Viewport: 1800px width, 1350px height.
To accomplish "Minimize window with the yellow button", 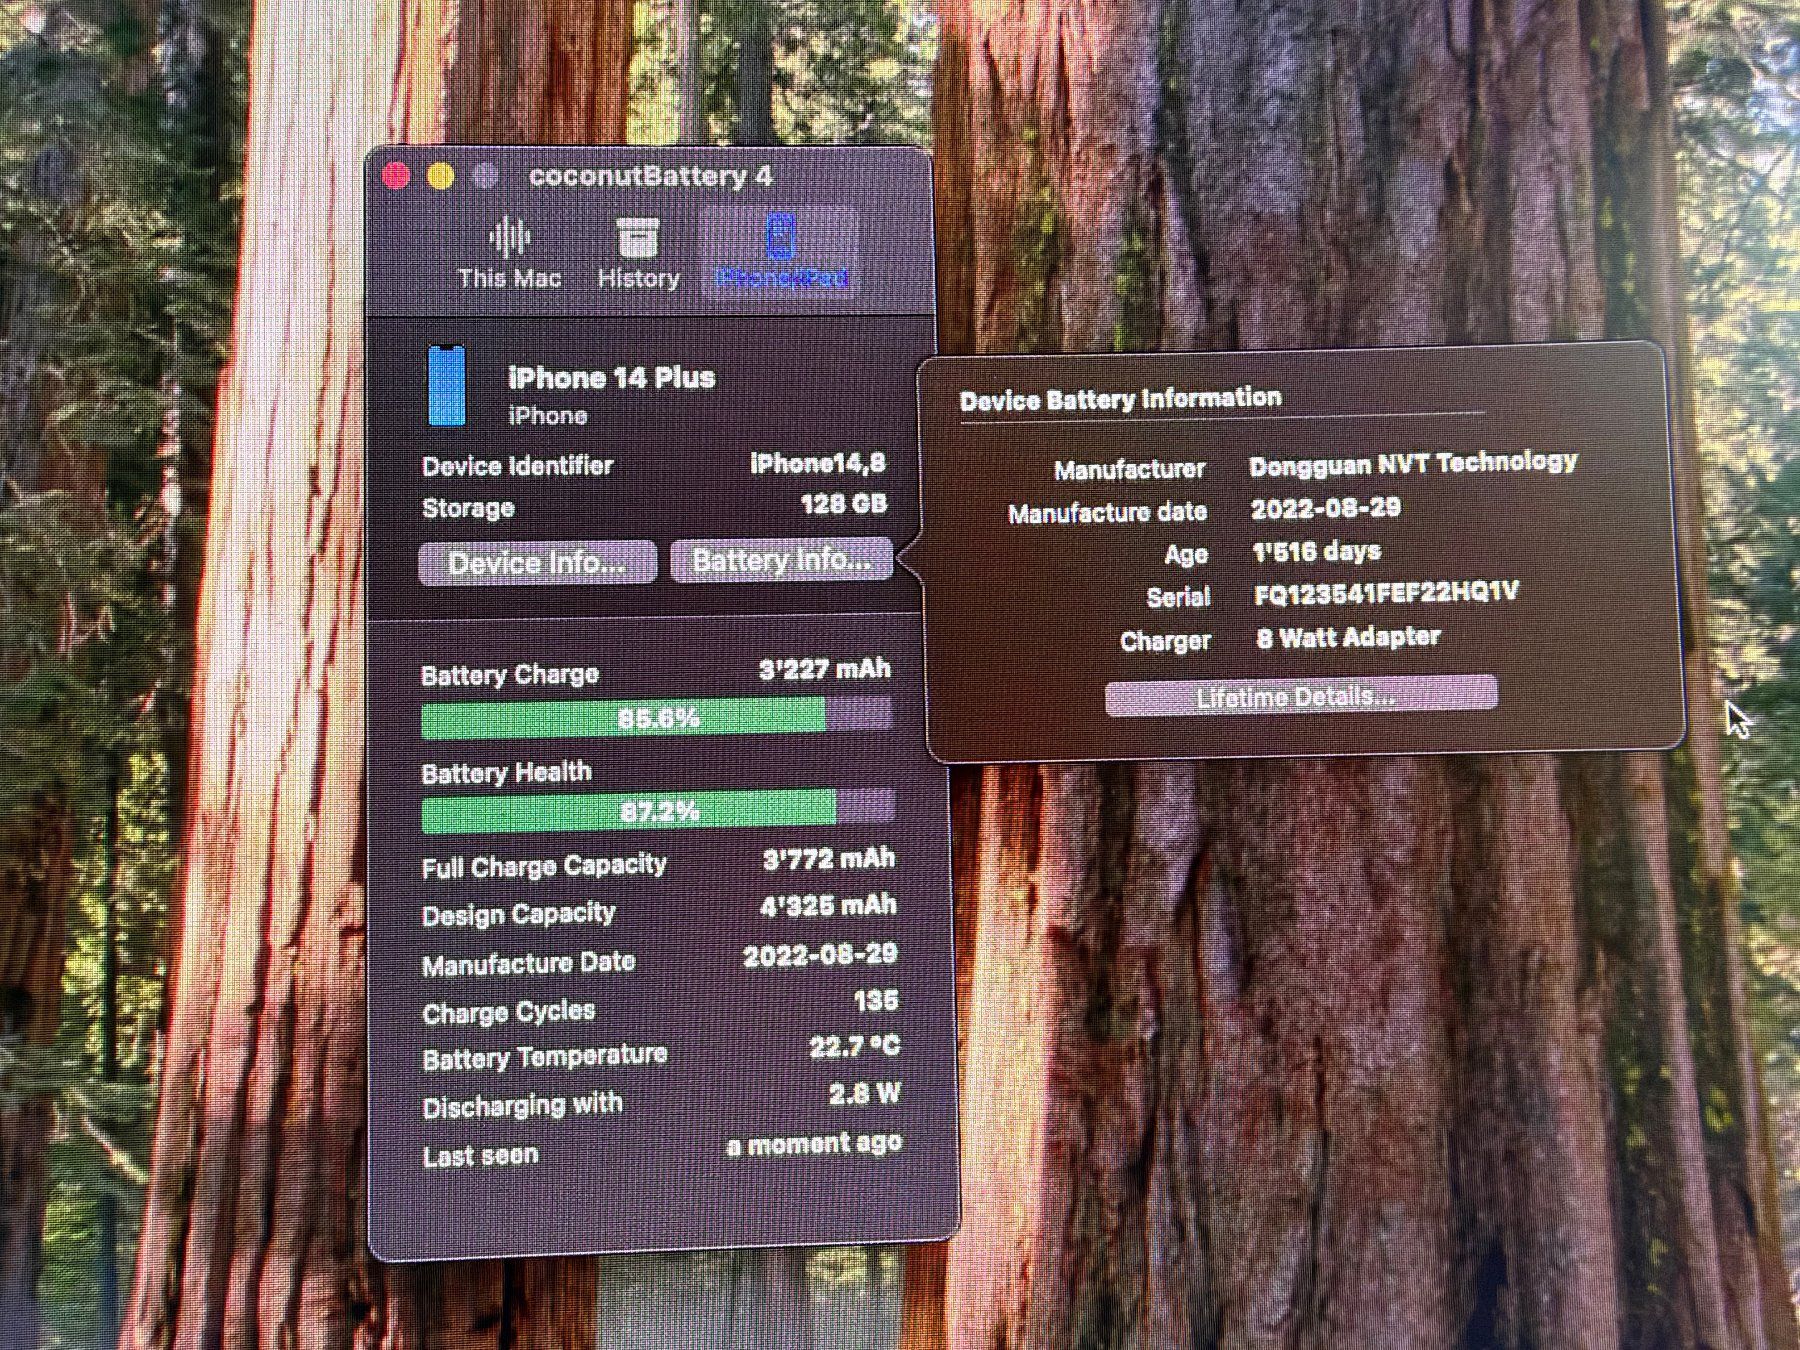I will click(x=441, y=177).
